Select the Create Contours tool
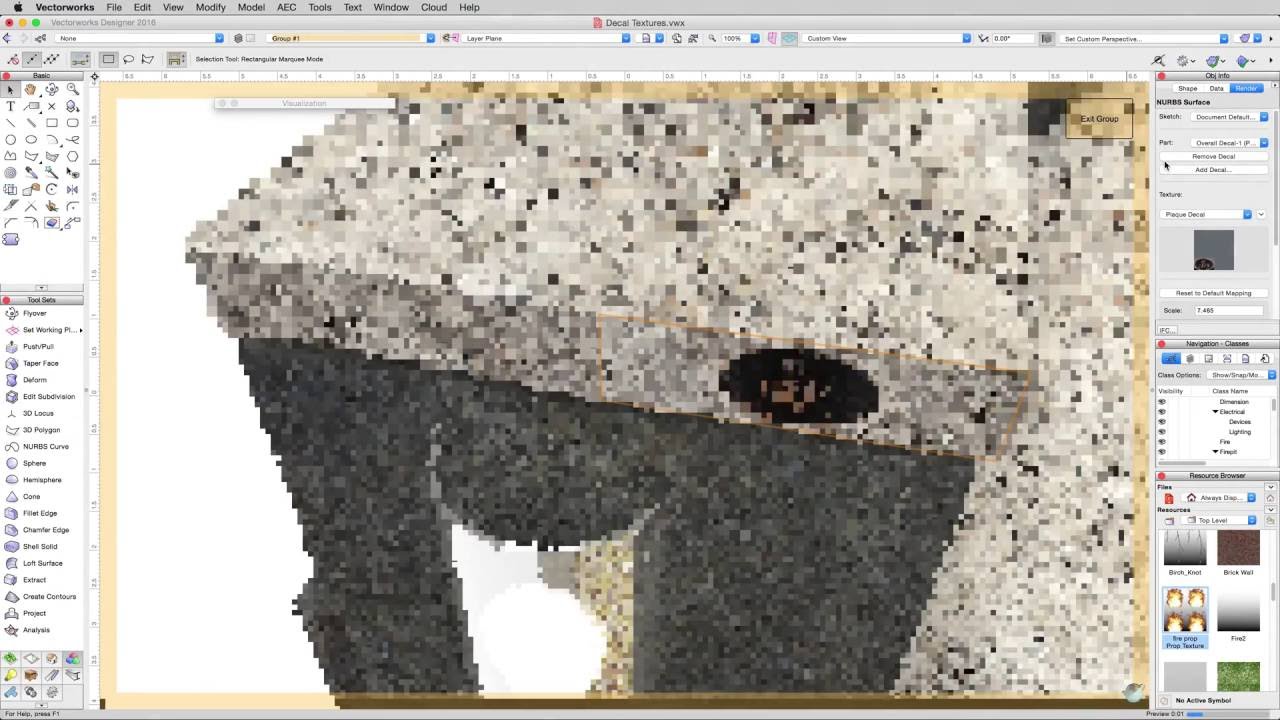 [x=49, y=597]
